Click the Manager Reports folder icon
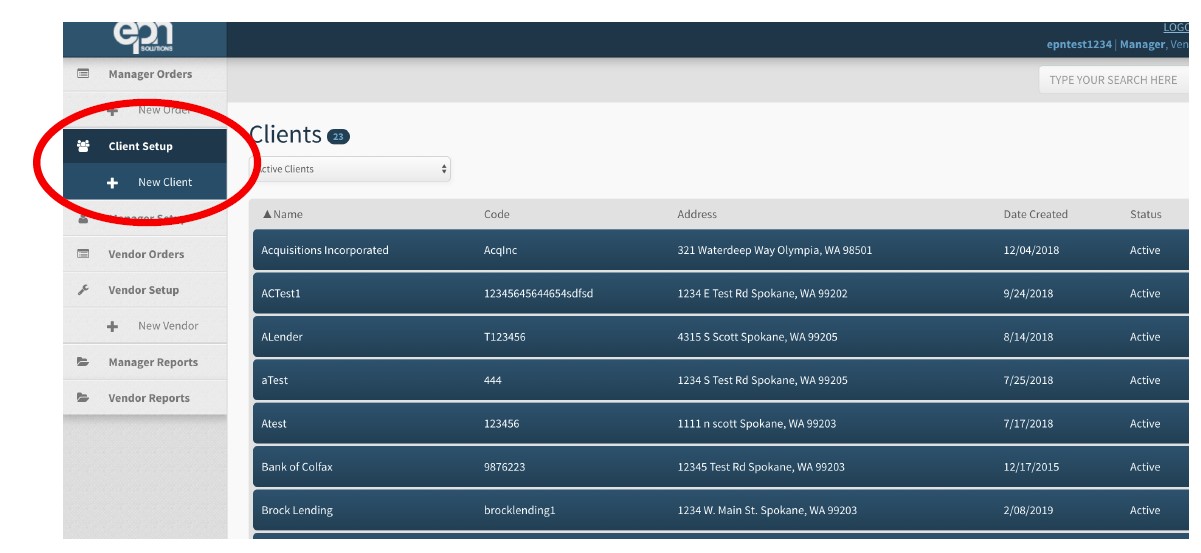 [x=83, y=362]
